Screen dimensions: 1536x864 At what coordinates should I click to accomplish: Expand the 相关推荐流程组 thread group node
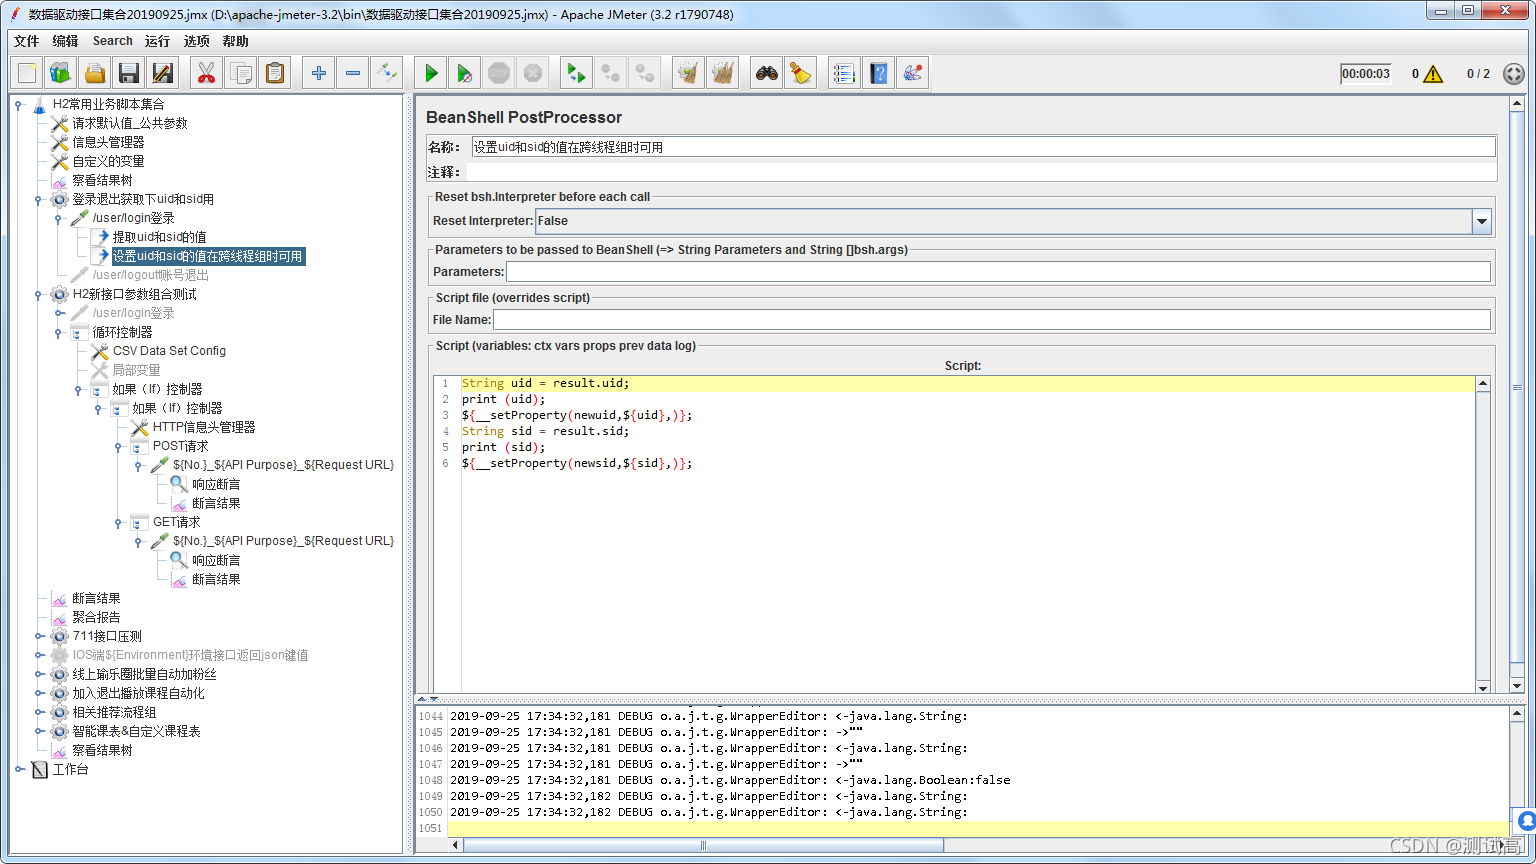(x=40, y=712)
